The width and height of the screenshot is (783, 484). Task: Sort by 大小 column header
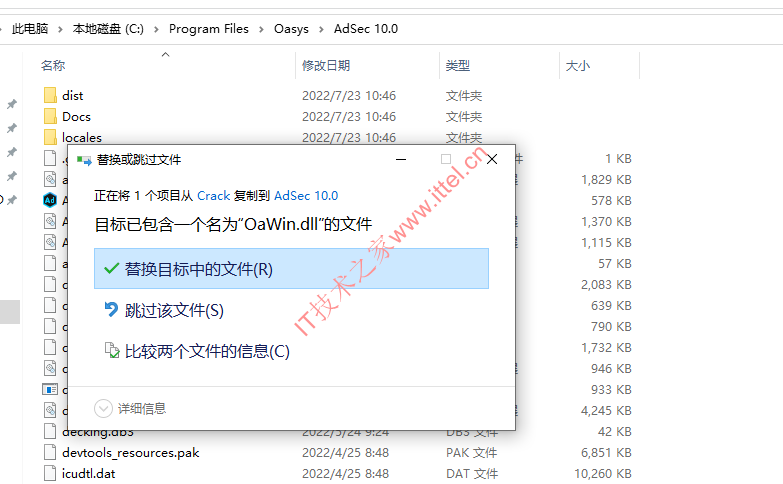coord(578,65)
